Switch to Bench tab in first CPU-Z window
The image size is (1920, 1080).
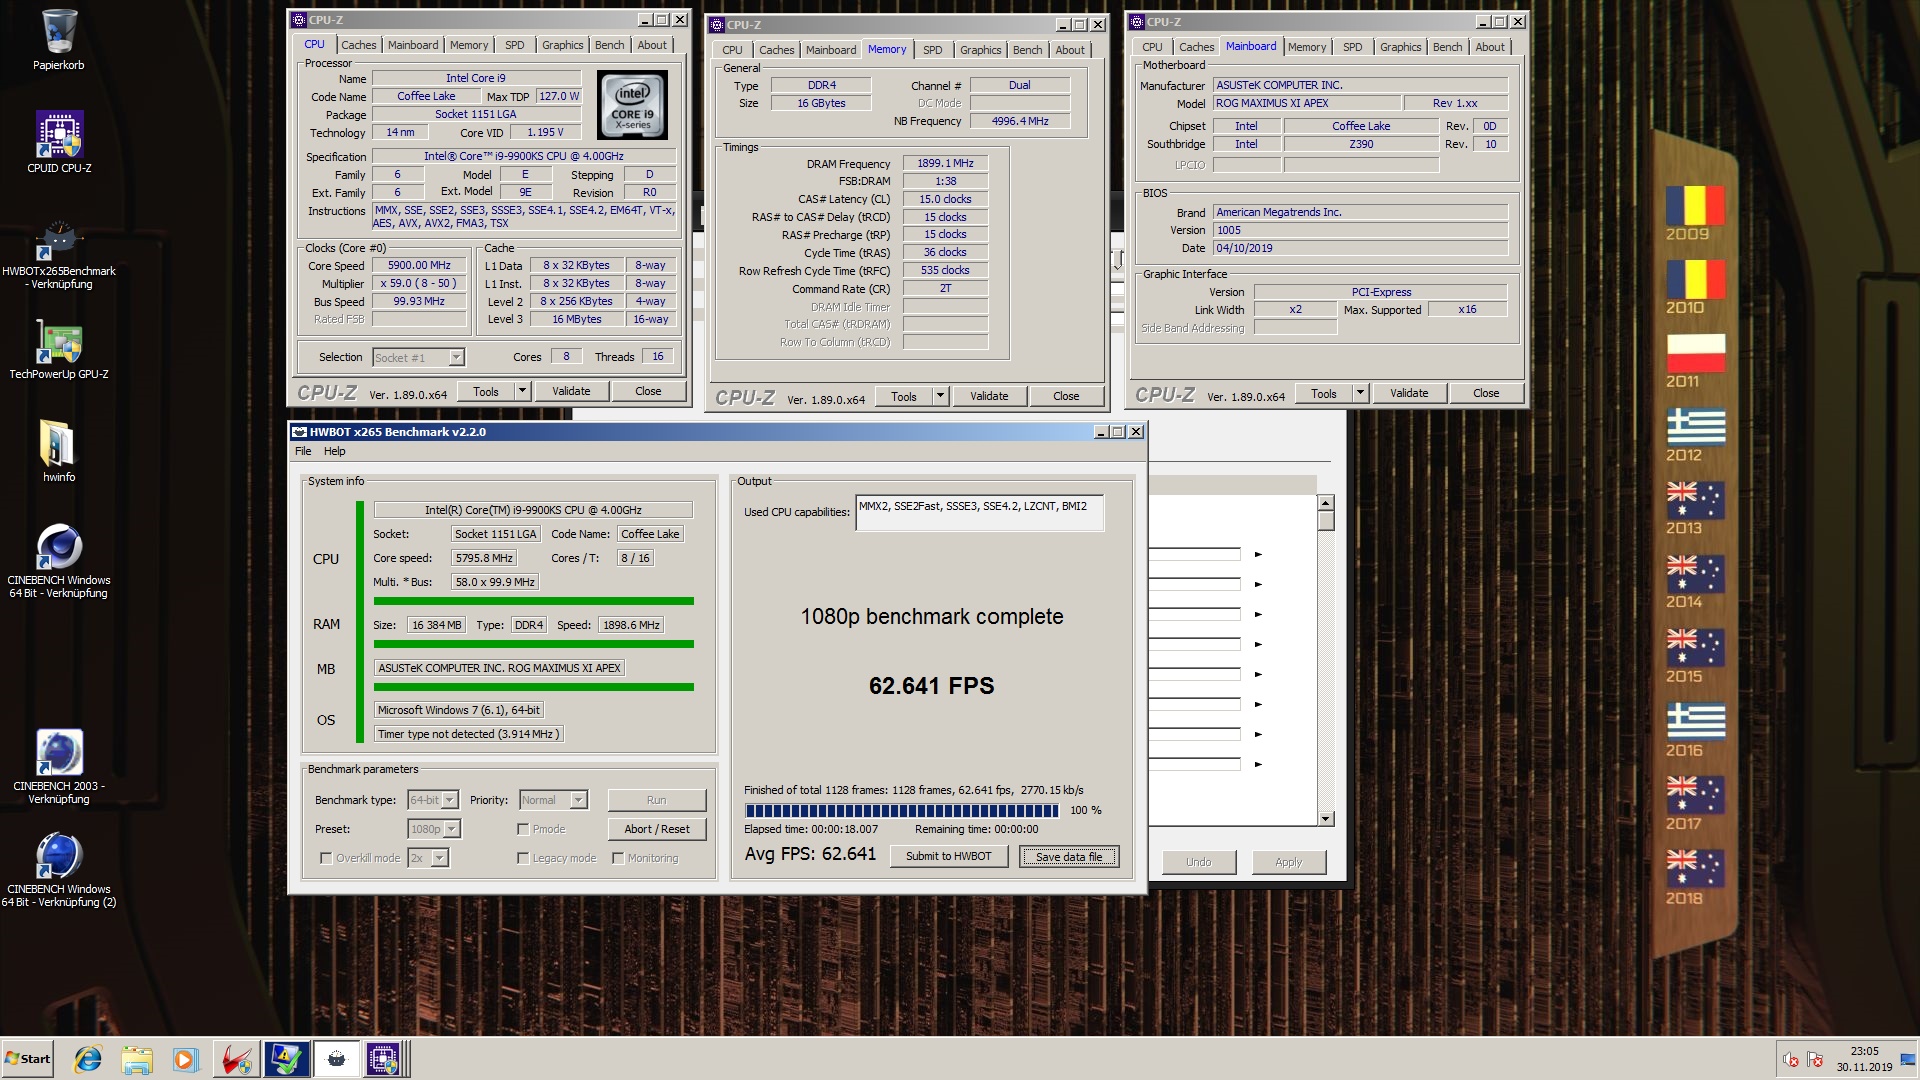coord(609,45)
